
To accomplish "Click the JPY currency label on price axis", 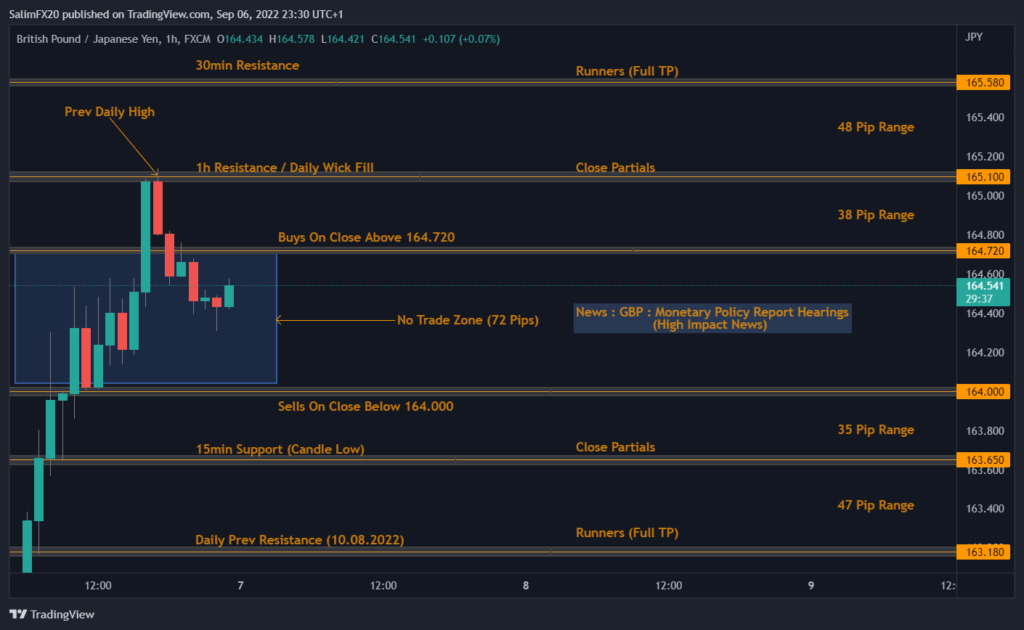I will (973, 38).
